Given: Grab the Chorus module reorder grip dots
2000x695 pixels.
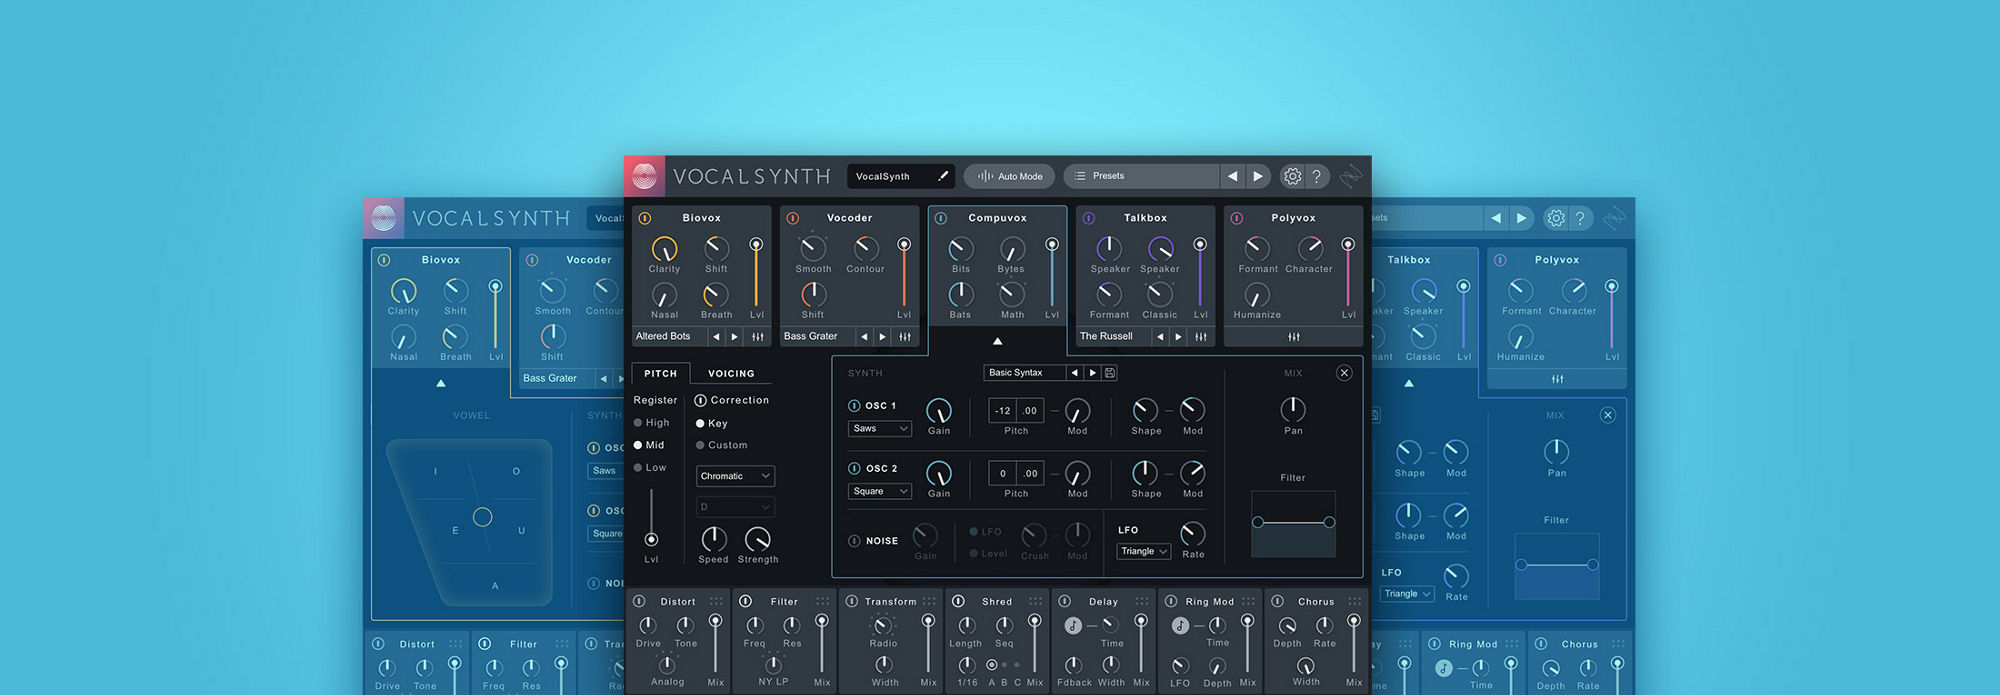Looking at the screenshot, I should (1354, 602).
